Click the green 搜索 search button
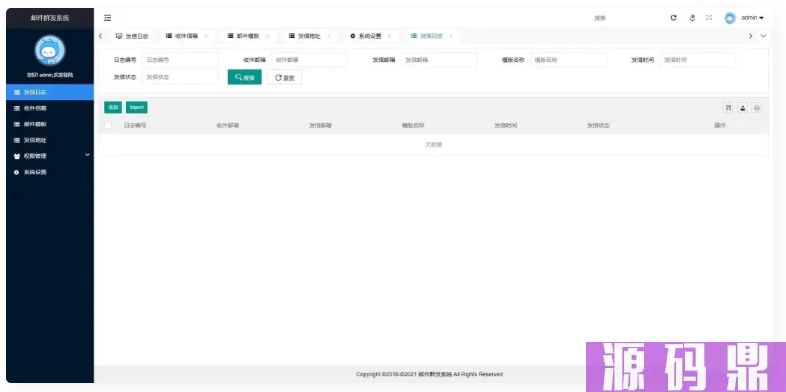This screenshot has height=392, width=786. [x=245, y=77]
